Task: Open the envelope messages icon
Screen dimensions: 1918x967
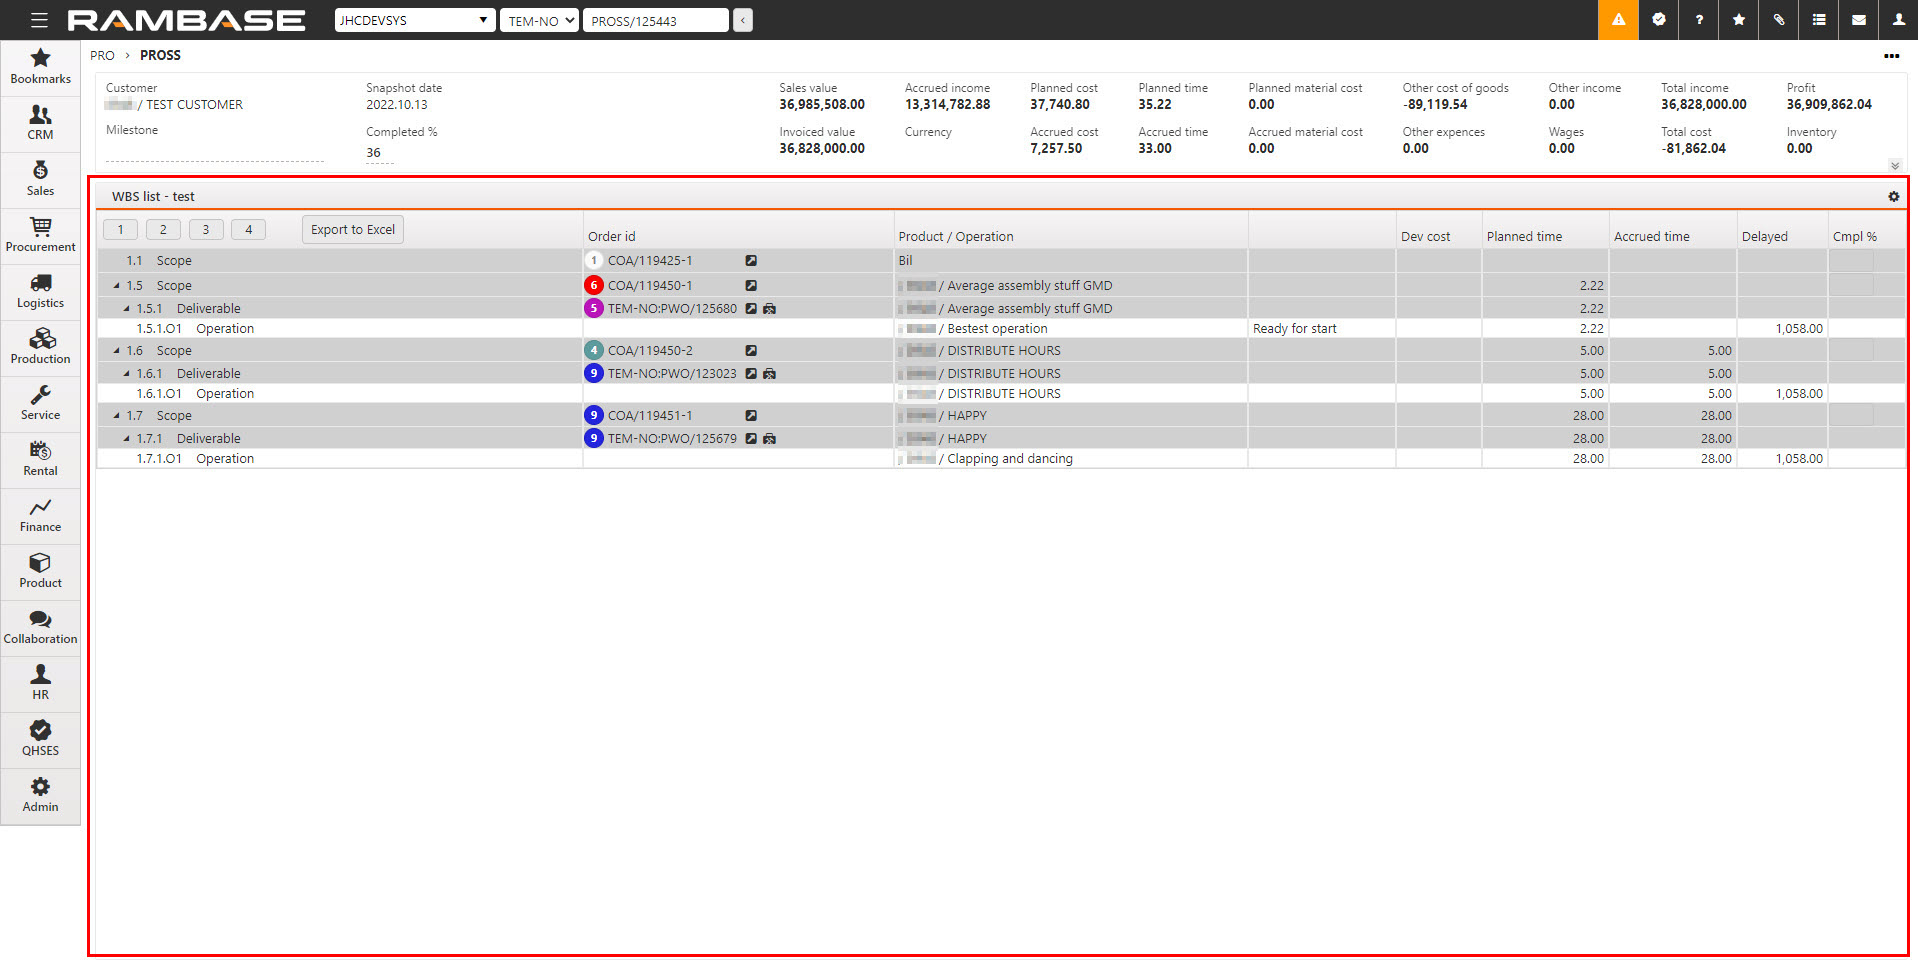Action: click(x=1859, y=20)
